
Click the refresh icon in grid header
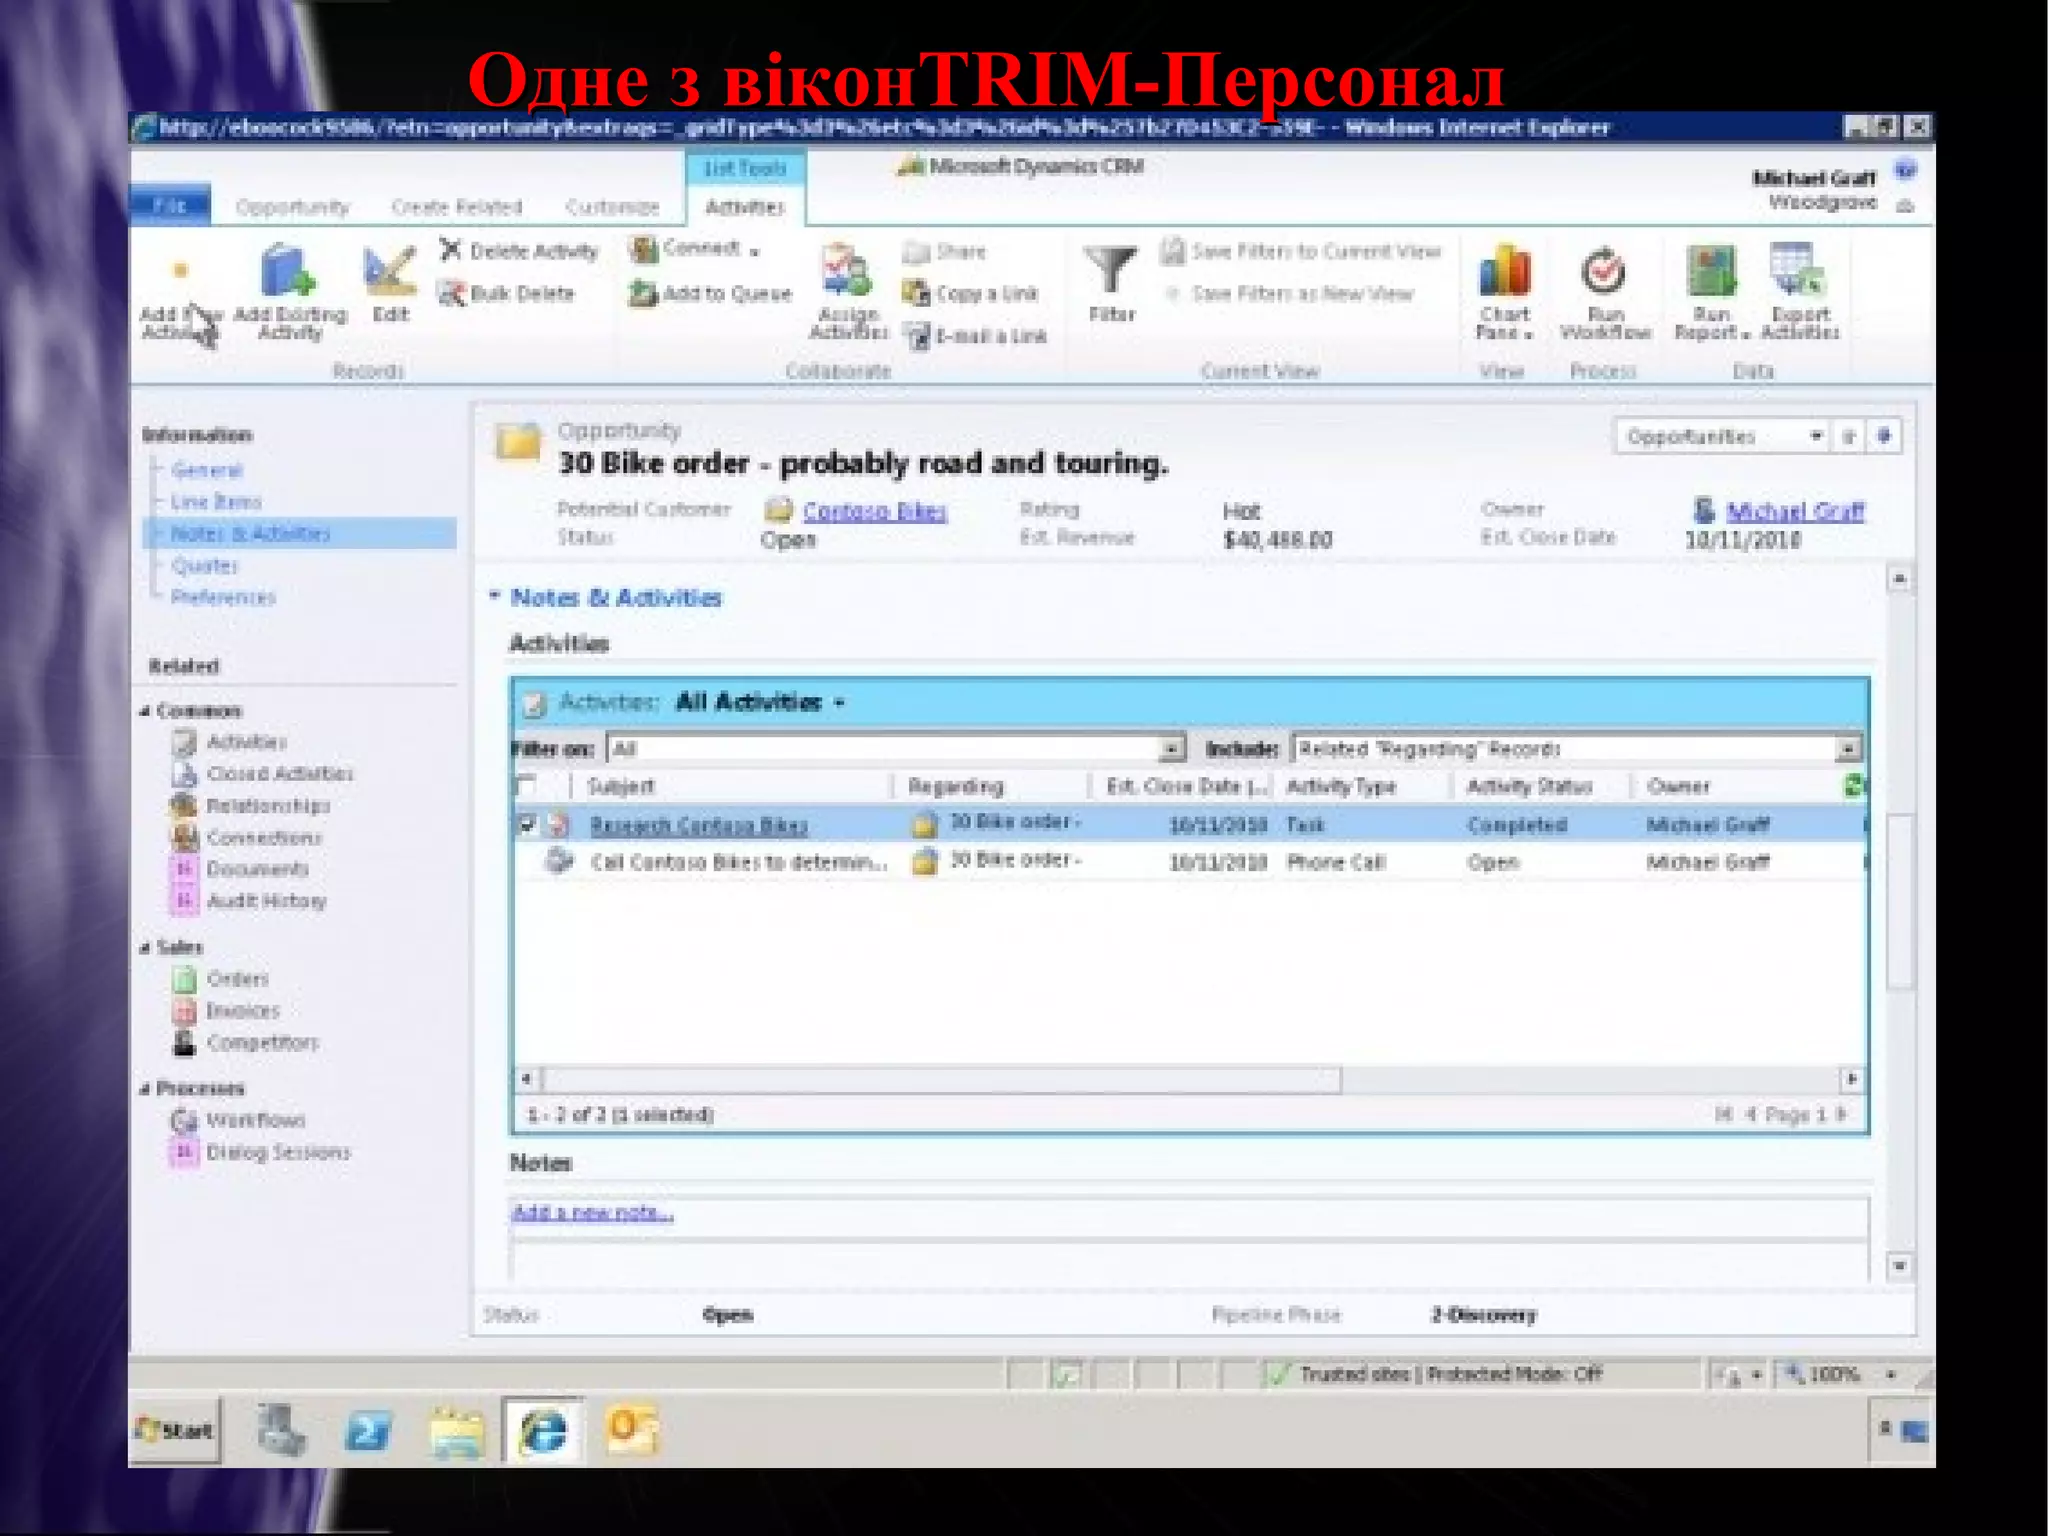[1854, 786]
